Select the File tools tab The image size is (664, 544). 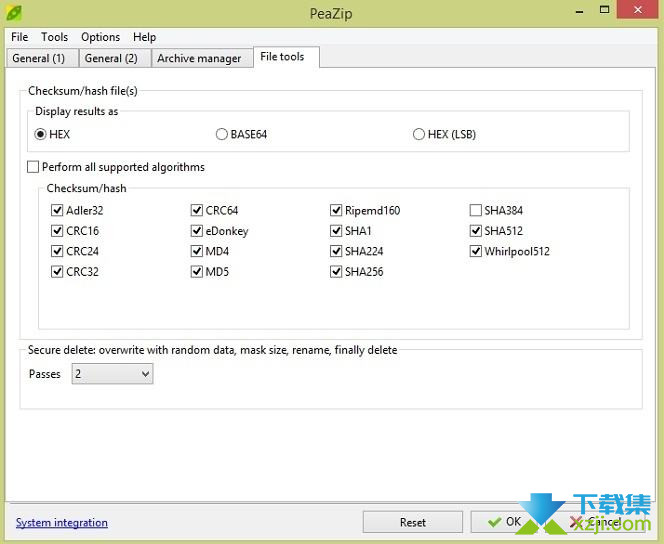[x=286, y=57]
